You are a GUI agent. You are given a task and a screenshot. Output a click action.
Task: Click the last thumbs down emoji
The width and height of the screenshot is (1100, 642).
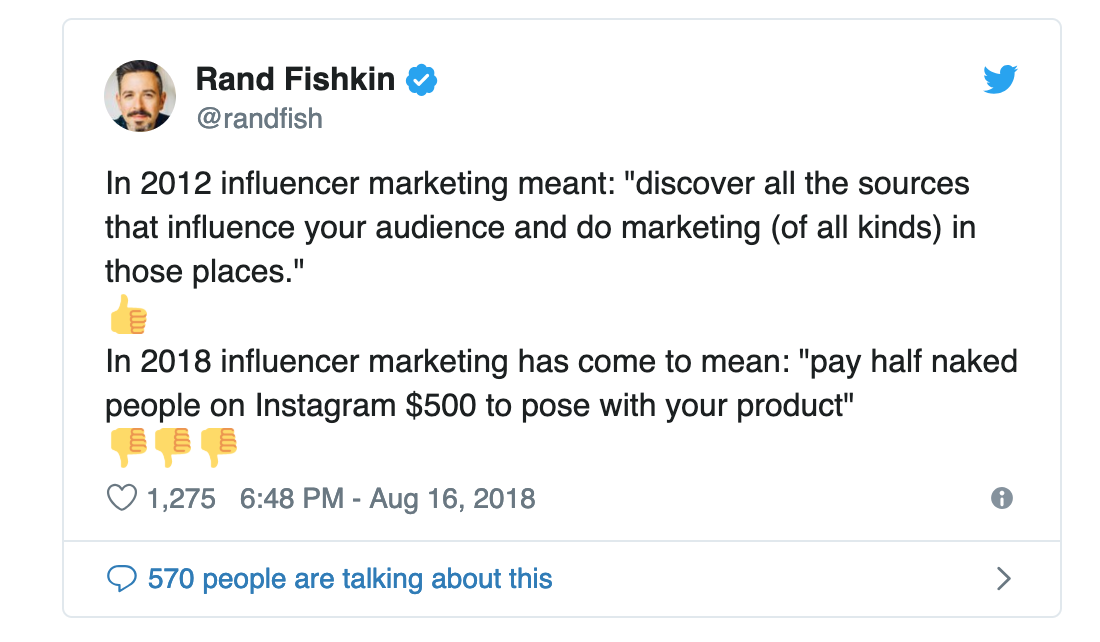[x=218, y=447]
